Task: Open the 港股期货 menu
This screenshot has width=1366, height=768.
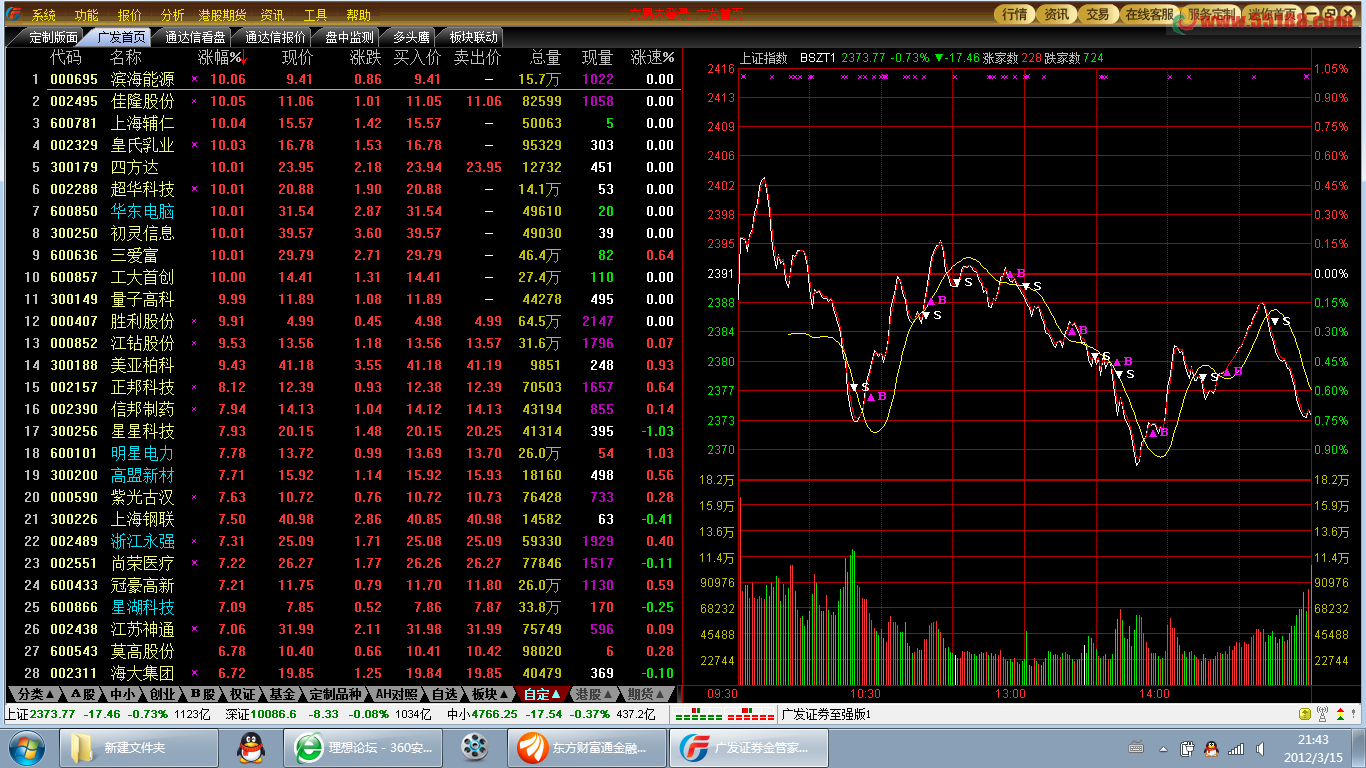Action: [222, 15]
